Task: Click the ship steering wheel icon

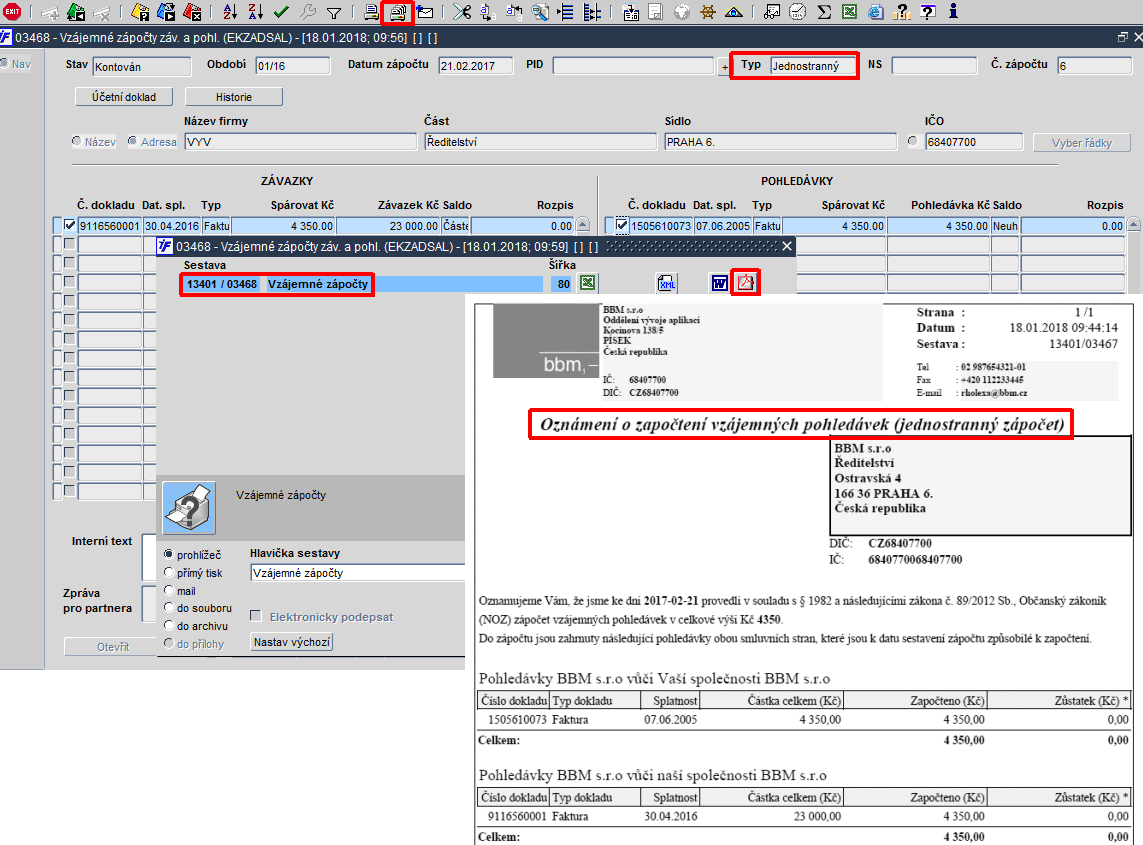Action: pos(707,12)
